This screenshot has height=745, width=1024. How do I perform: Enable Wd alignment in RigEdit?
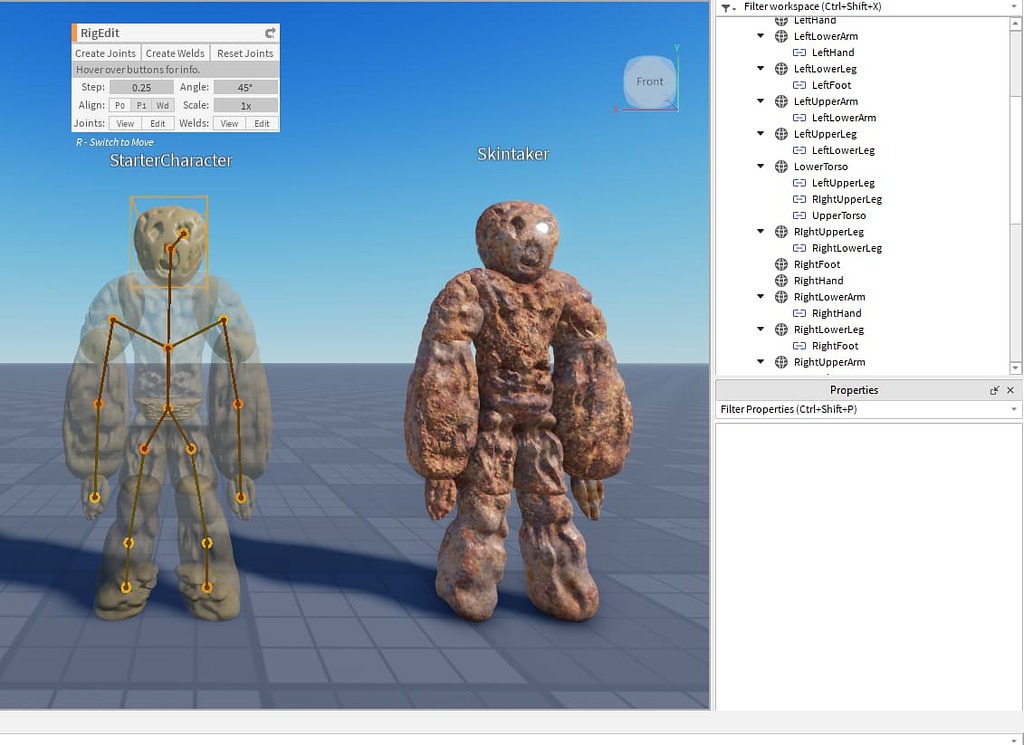[x=161, y=104]
